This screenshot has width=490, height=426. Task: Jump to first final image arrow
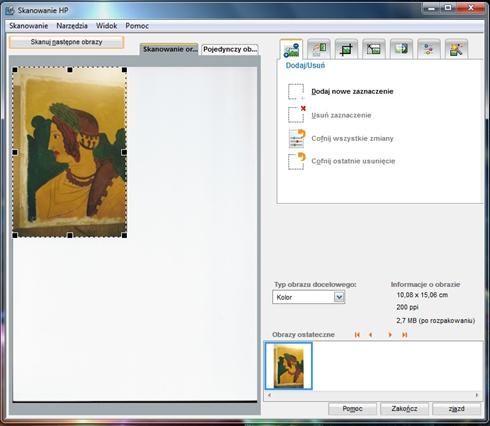(357, 335)
